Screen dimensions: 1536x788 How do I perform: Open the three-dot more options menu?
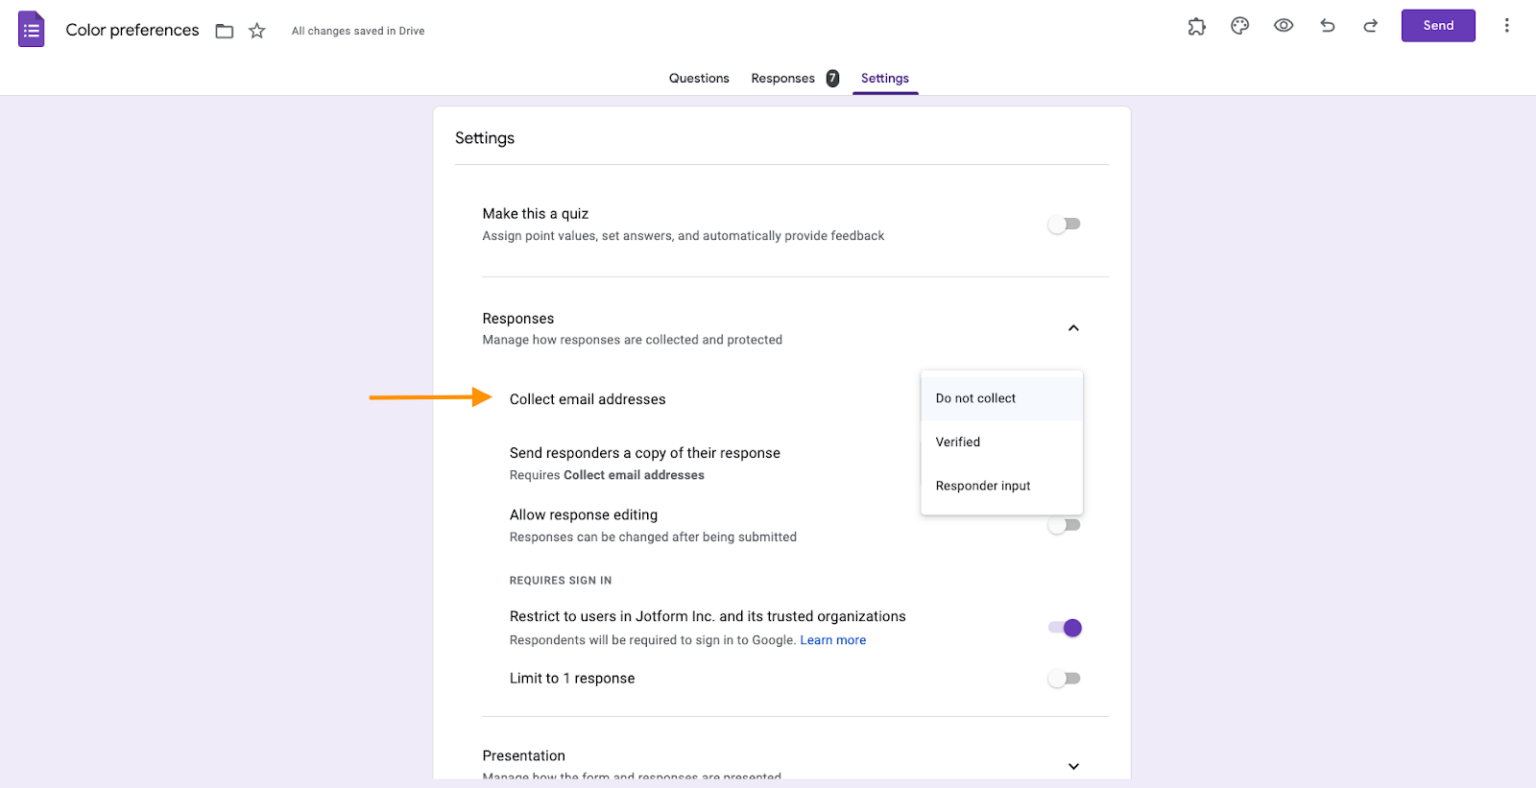tap(1507, 25)
